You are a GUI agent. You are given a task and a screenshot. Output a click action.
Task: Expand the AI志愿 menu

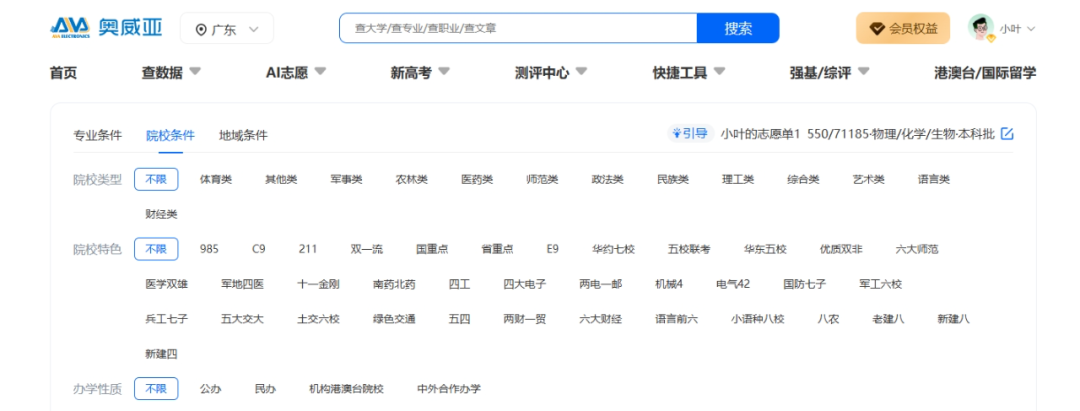point(295,72)
